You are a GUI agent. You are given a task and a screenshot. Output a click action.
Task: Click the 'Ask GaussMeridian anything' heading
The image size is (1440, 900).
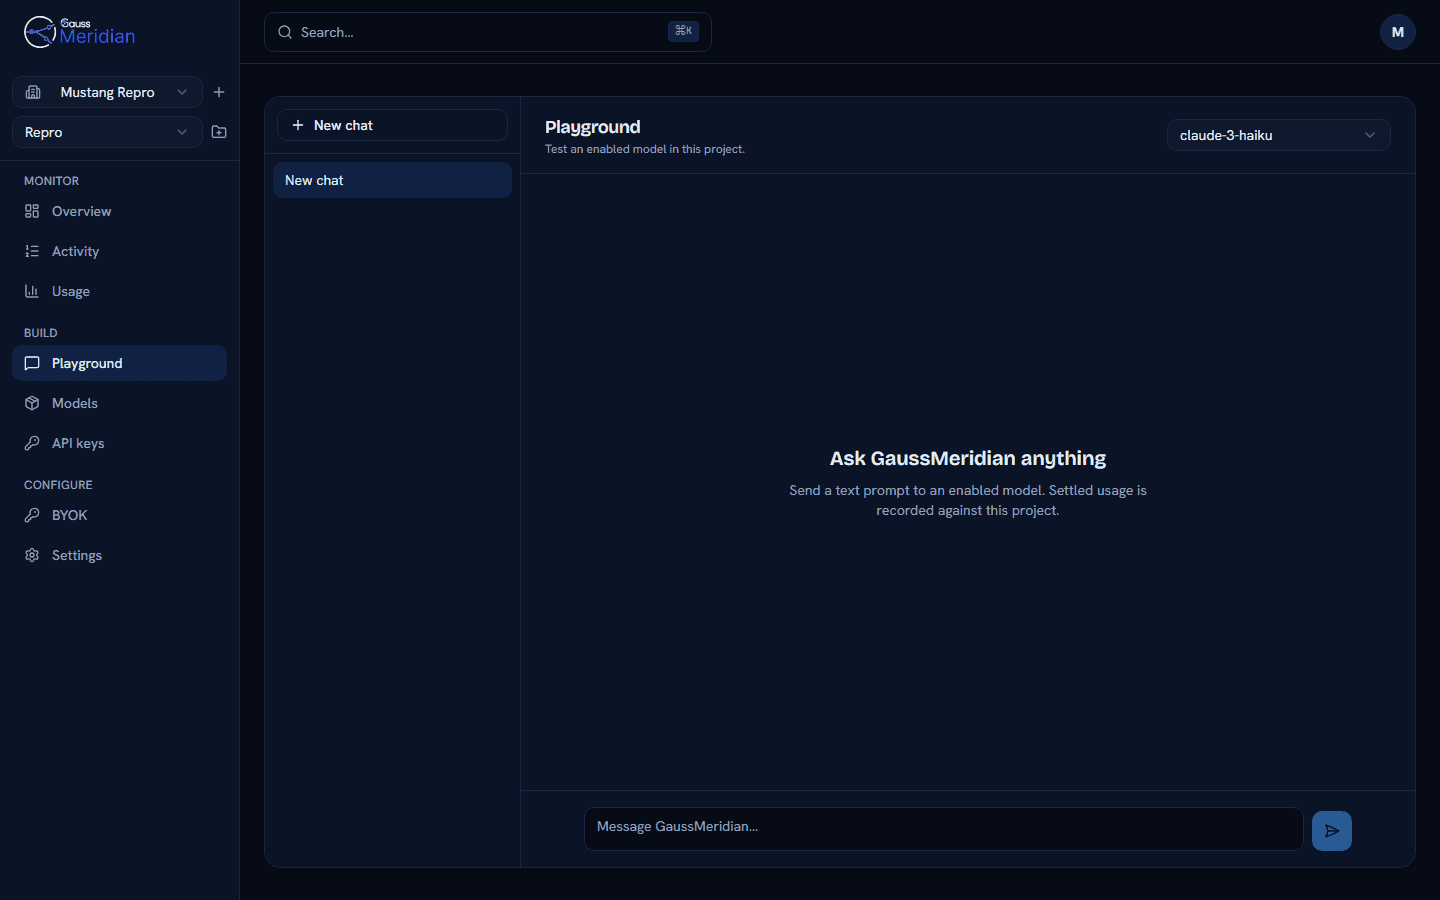(x=968, y=458)
